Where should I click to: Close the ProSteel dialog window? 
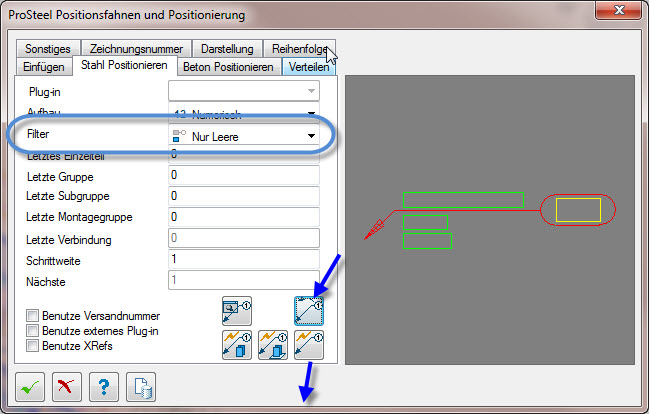(618, 10)
